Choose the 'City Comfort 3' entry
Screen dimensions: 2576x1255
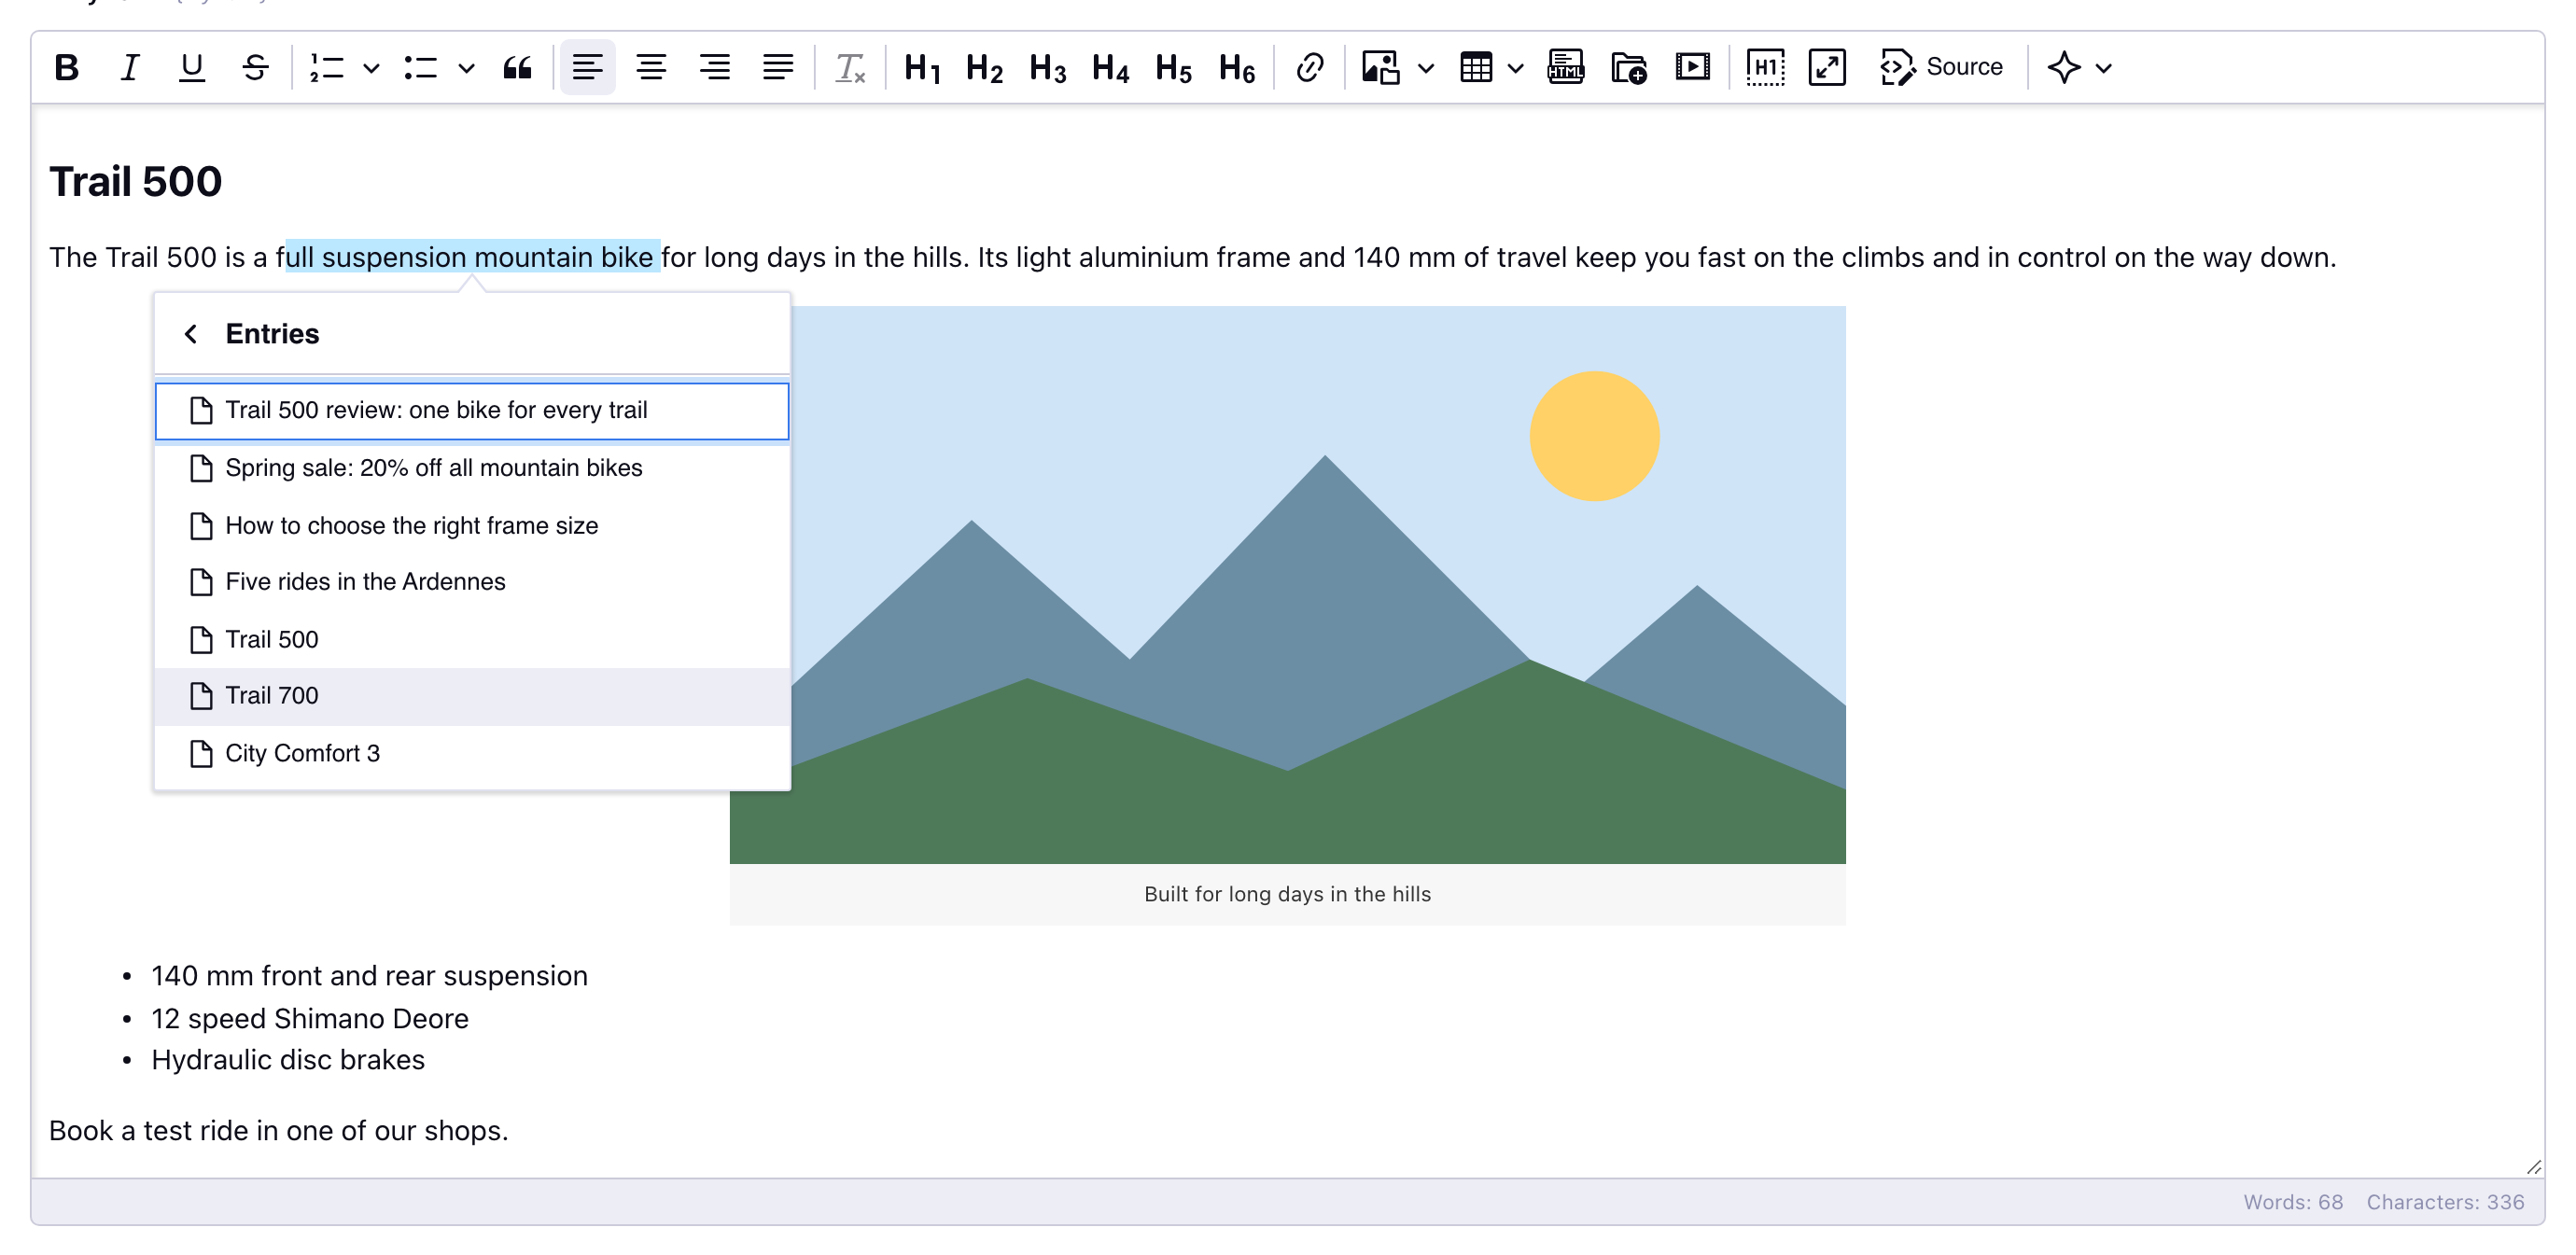[x=472, y=754]
